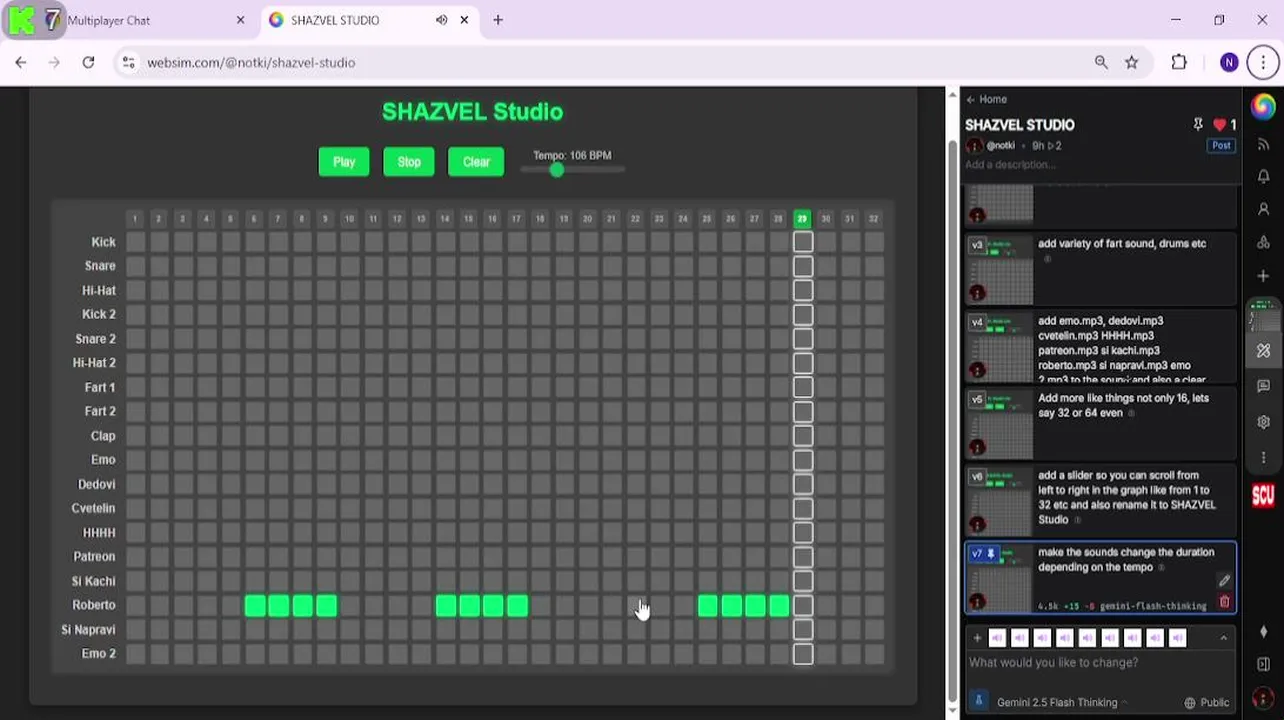Add attachment with plus beside audio files

click(977, 637)
